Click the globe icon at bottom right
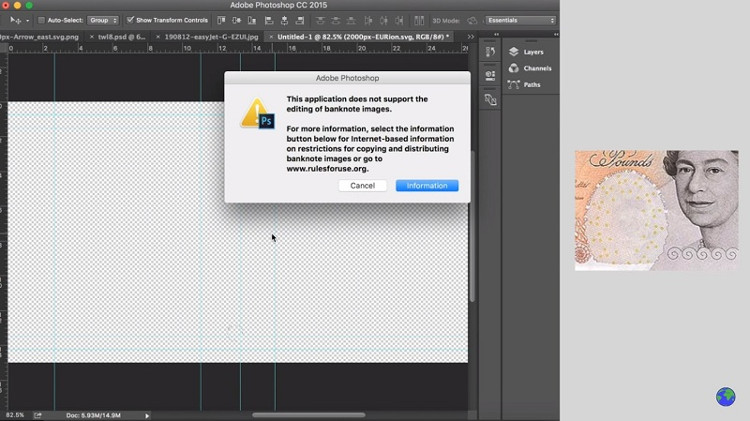 tap(726, 397)
